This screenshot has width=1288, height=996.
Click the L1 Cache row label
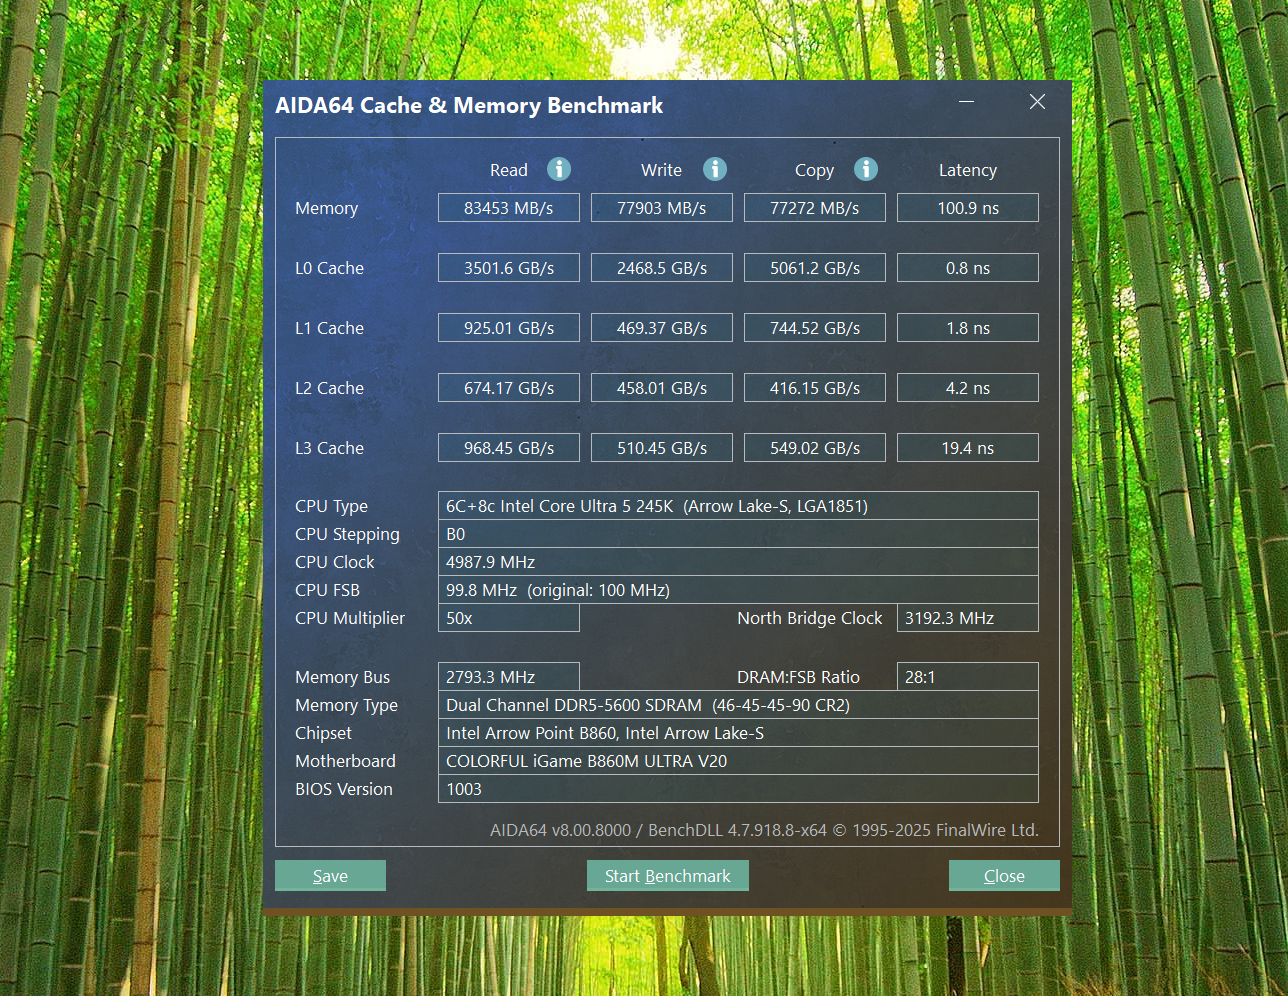tap(329, 328)
